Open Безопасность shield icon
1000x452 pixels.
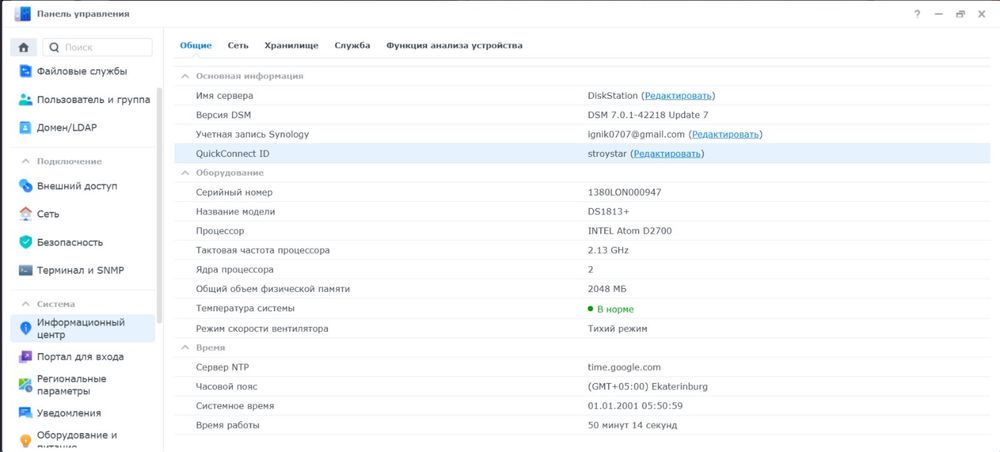26,242
